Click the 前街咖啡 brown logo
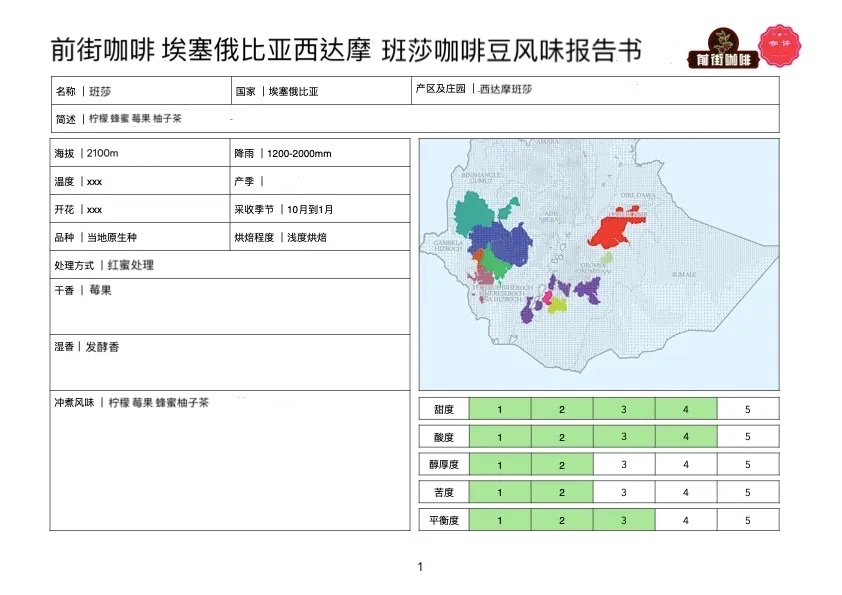The width and height of the screenshot is (842, 595). (723, 49)
